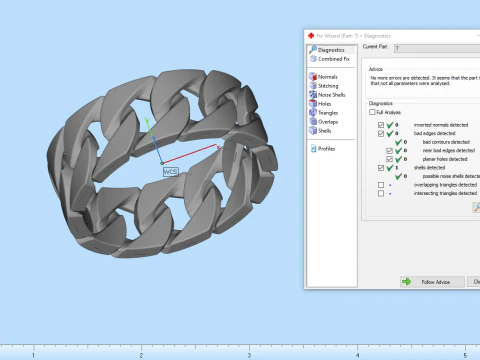Open the Holes fixing step
The image size is (480, 360).
pyautogui.click(x=320, y=104)
